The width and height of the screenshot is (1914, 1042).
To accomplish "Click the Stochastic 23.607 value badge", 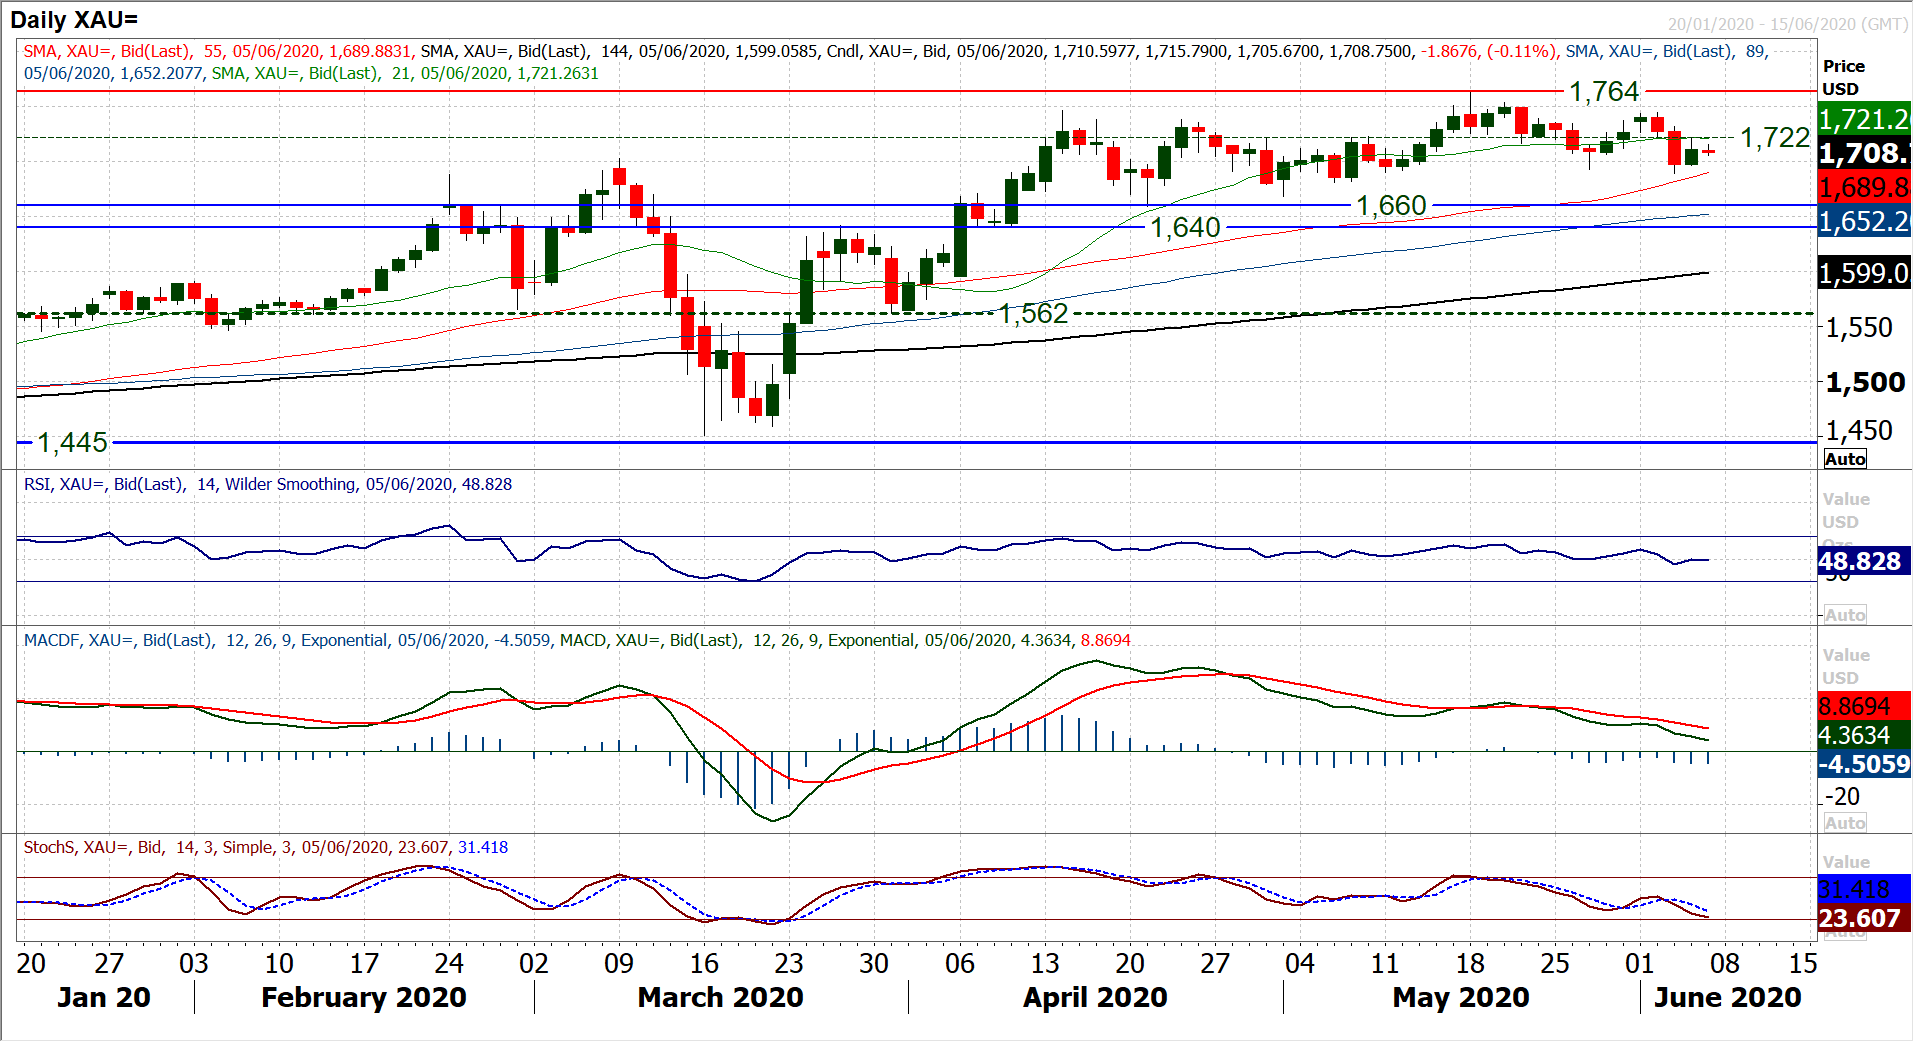I will (x=1864, y=918).
